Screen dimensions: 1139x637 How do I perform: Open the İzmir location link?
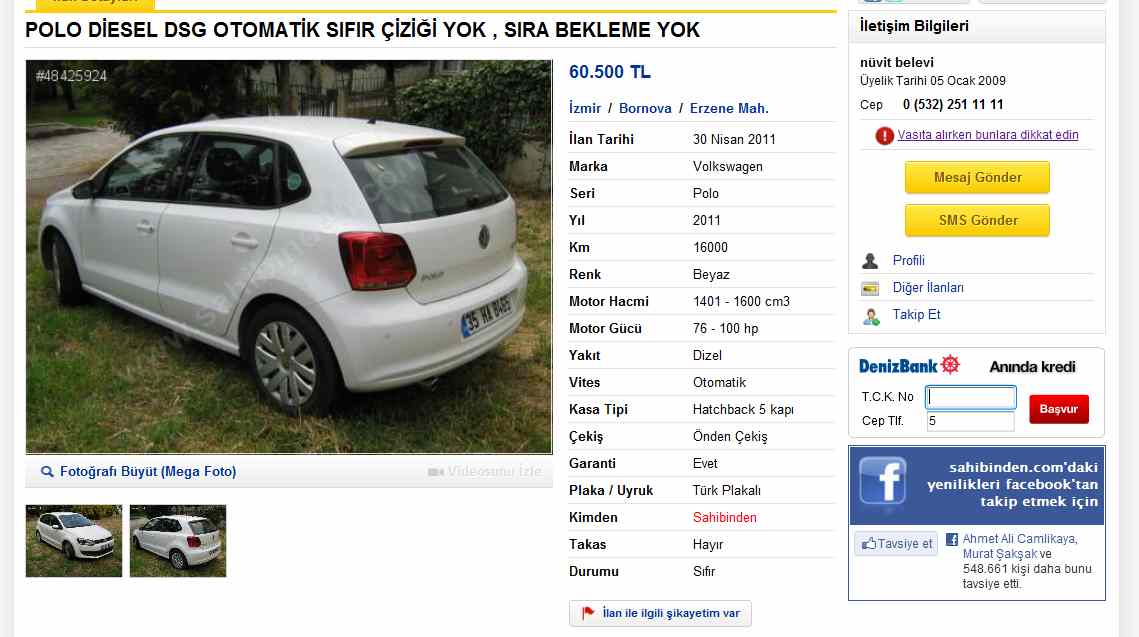click(x=585, y=108)
